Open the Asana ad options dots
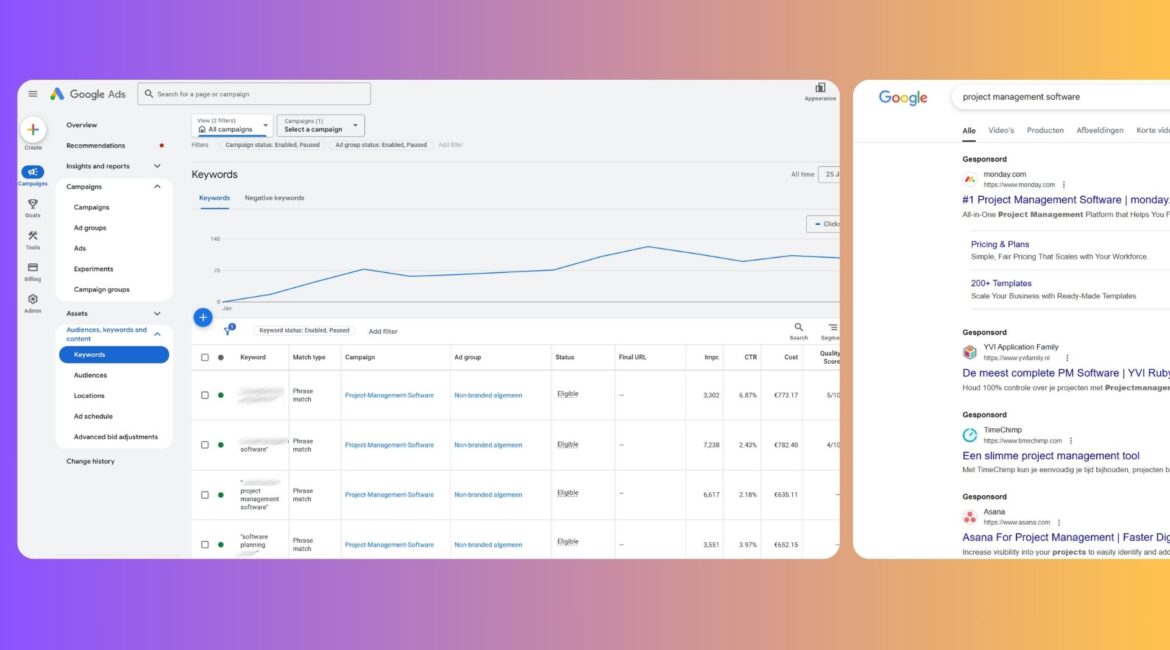This screenshot has width=1170, height=650. pos(1059,522)
